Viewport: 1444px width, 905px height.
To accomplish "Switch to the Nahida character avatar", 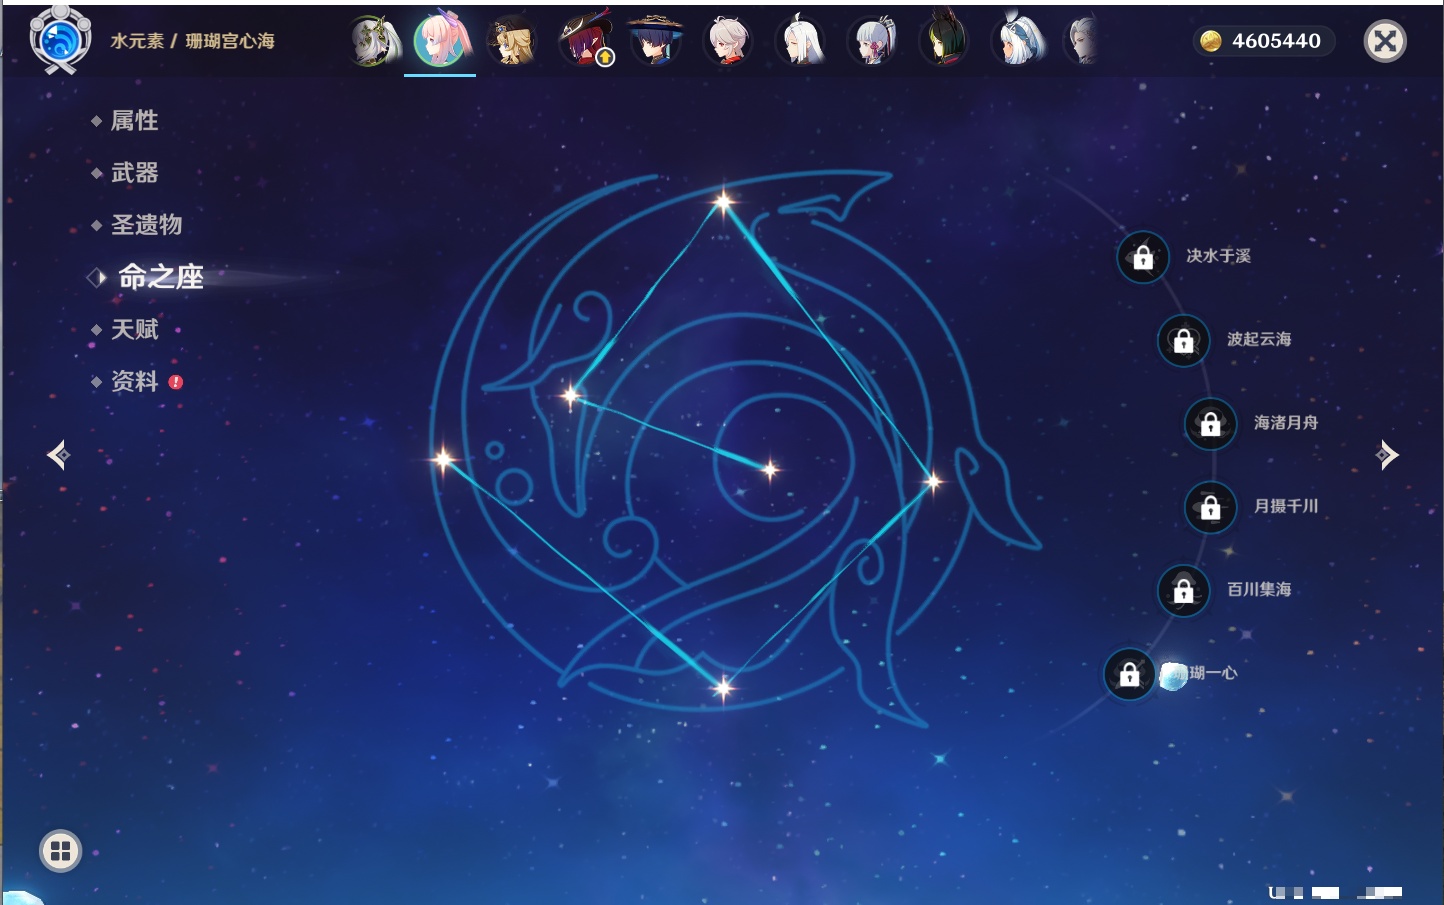I will [x=373, y=41].
